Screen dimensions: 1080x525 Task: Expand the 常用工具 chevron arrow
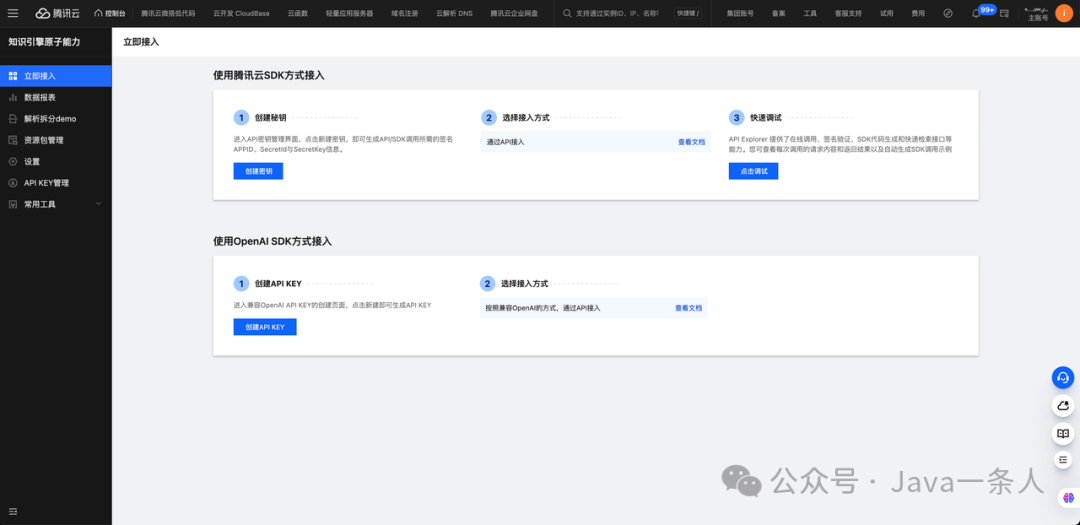98,204
